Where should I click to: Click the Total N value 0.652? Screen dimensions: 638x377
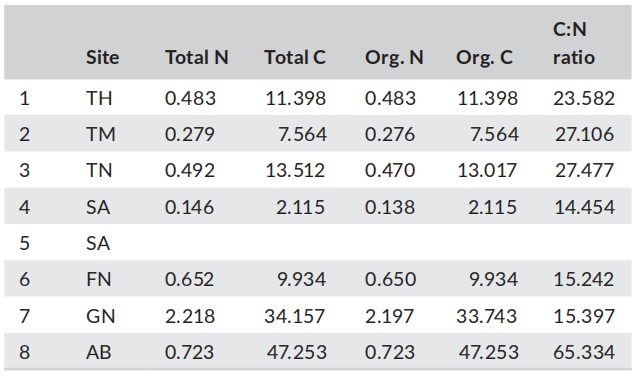click(x=189, y=279)
